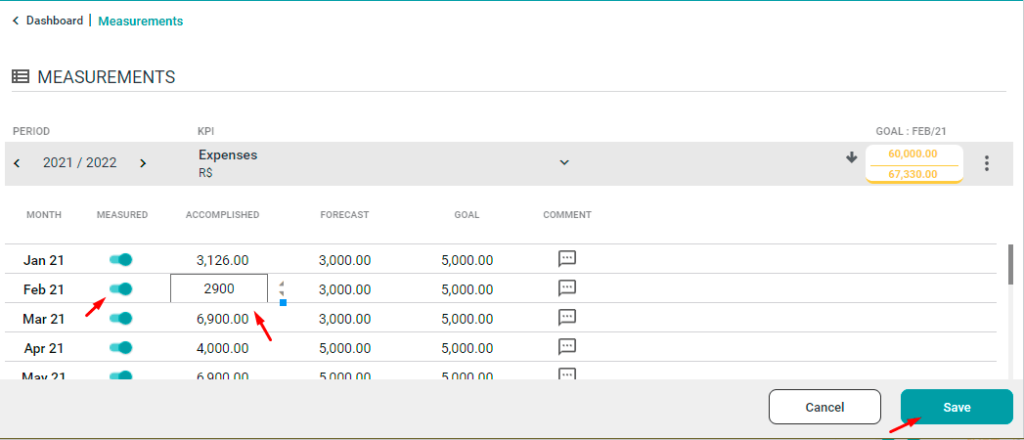
Task: Click the Save button
Action: 957,407
